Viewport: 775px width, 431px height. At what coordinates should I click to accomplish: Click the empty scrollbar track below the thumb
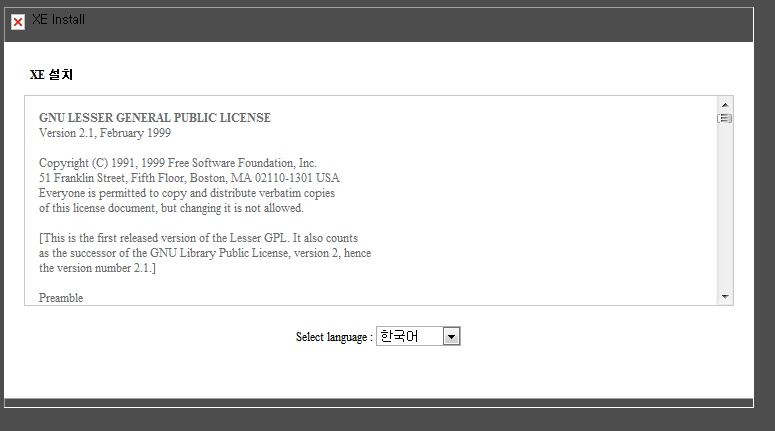pyautogui.click(x=725, y=210)
